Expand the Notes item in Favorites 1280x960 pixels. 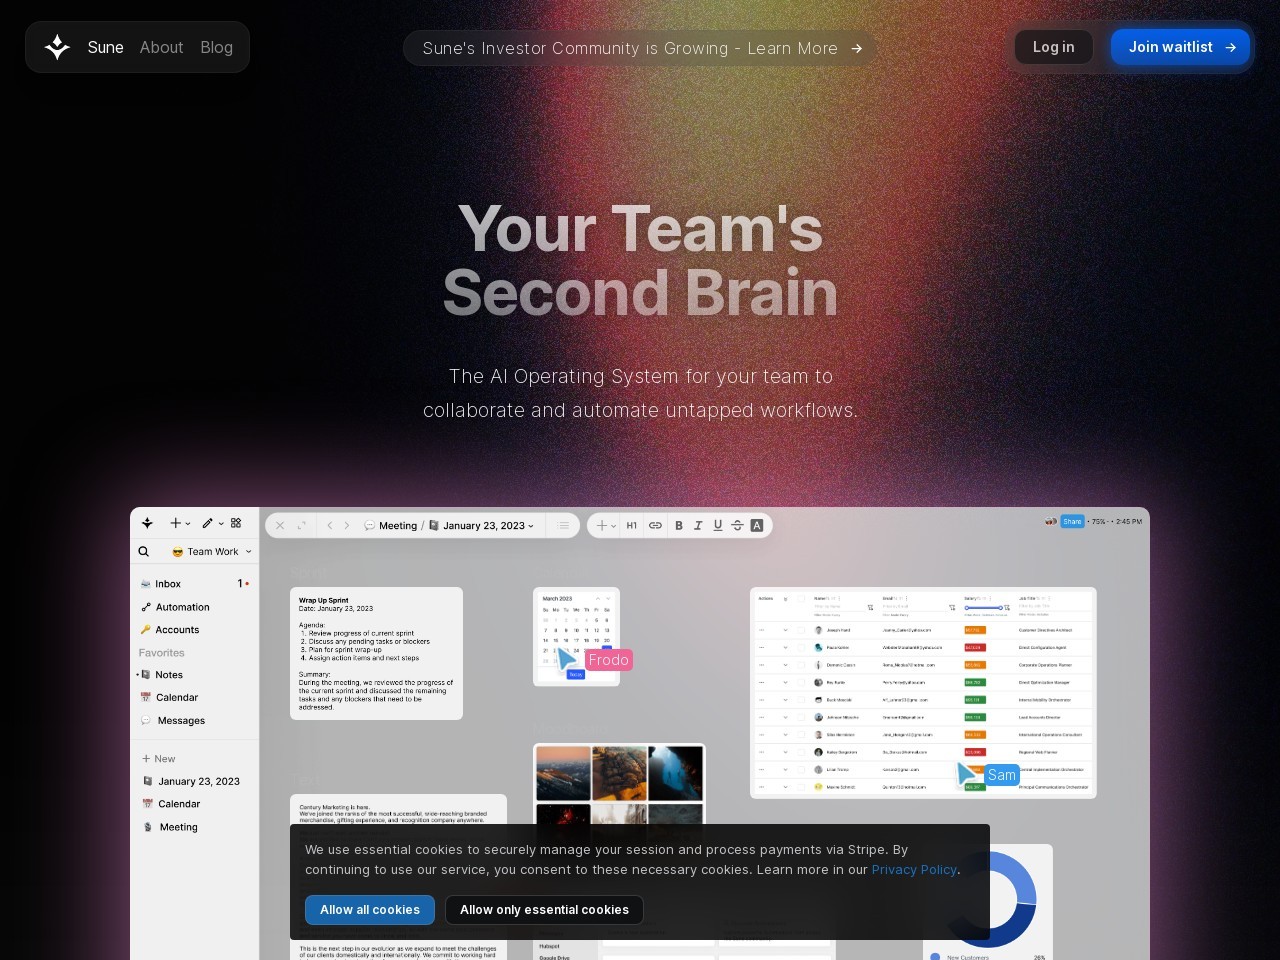point(137,675)
